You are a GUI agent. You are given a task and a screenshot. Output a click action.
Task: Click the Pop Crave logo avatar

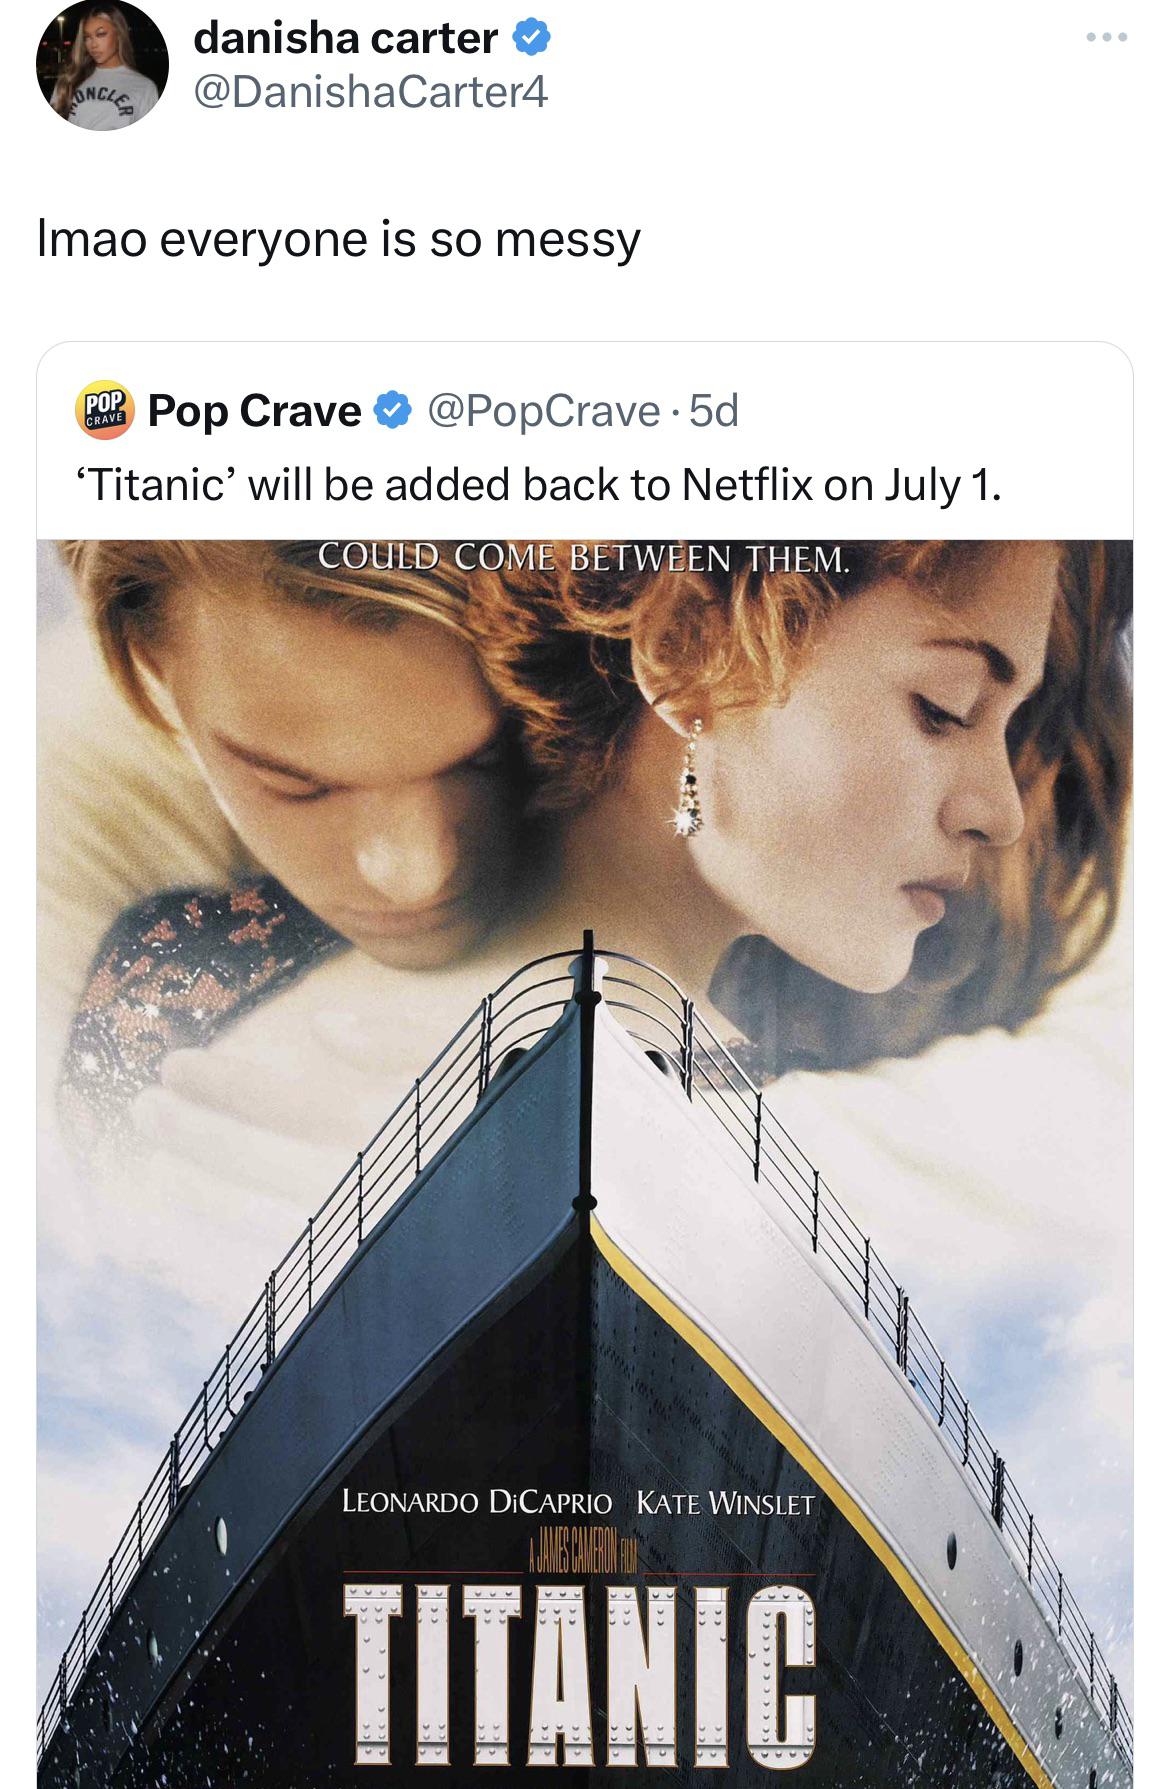(104, 410)
